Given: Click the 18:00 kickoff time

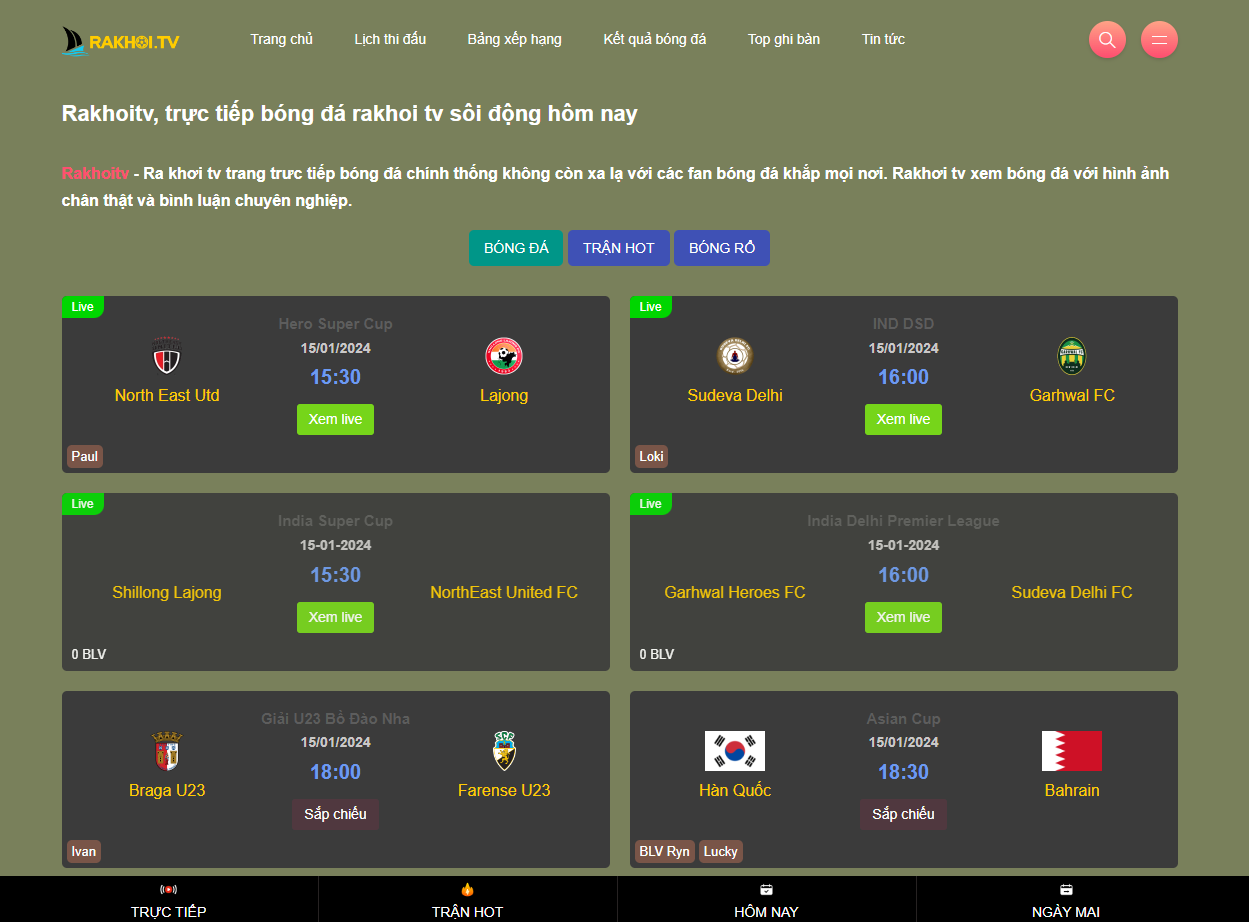Looking at the screenshot, I should [335, 772].
